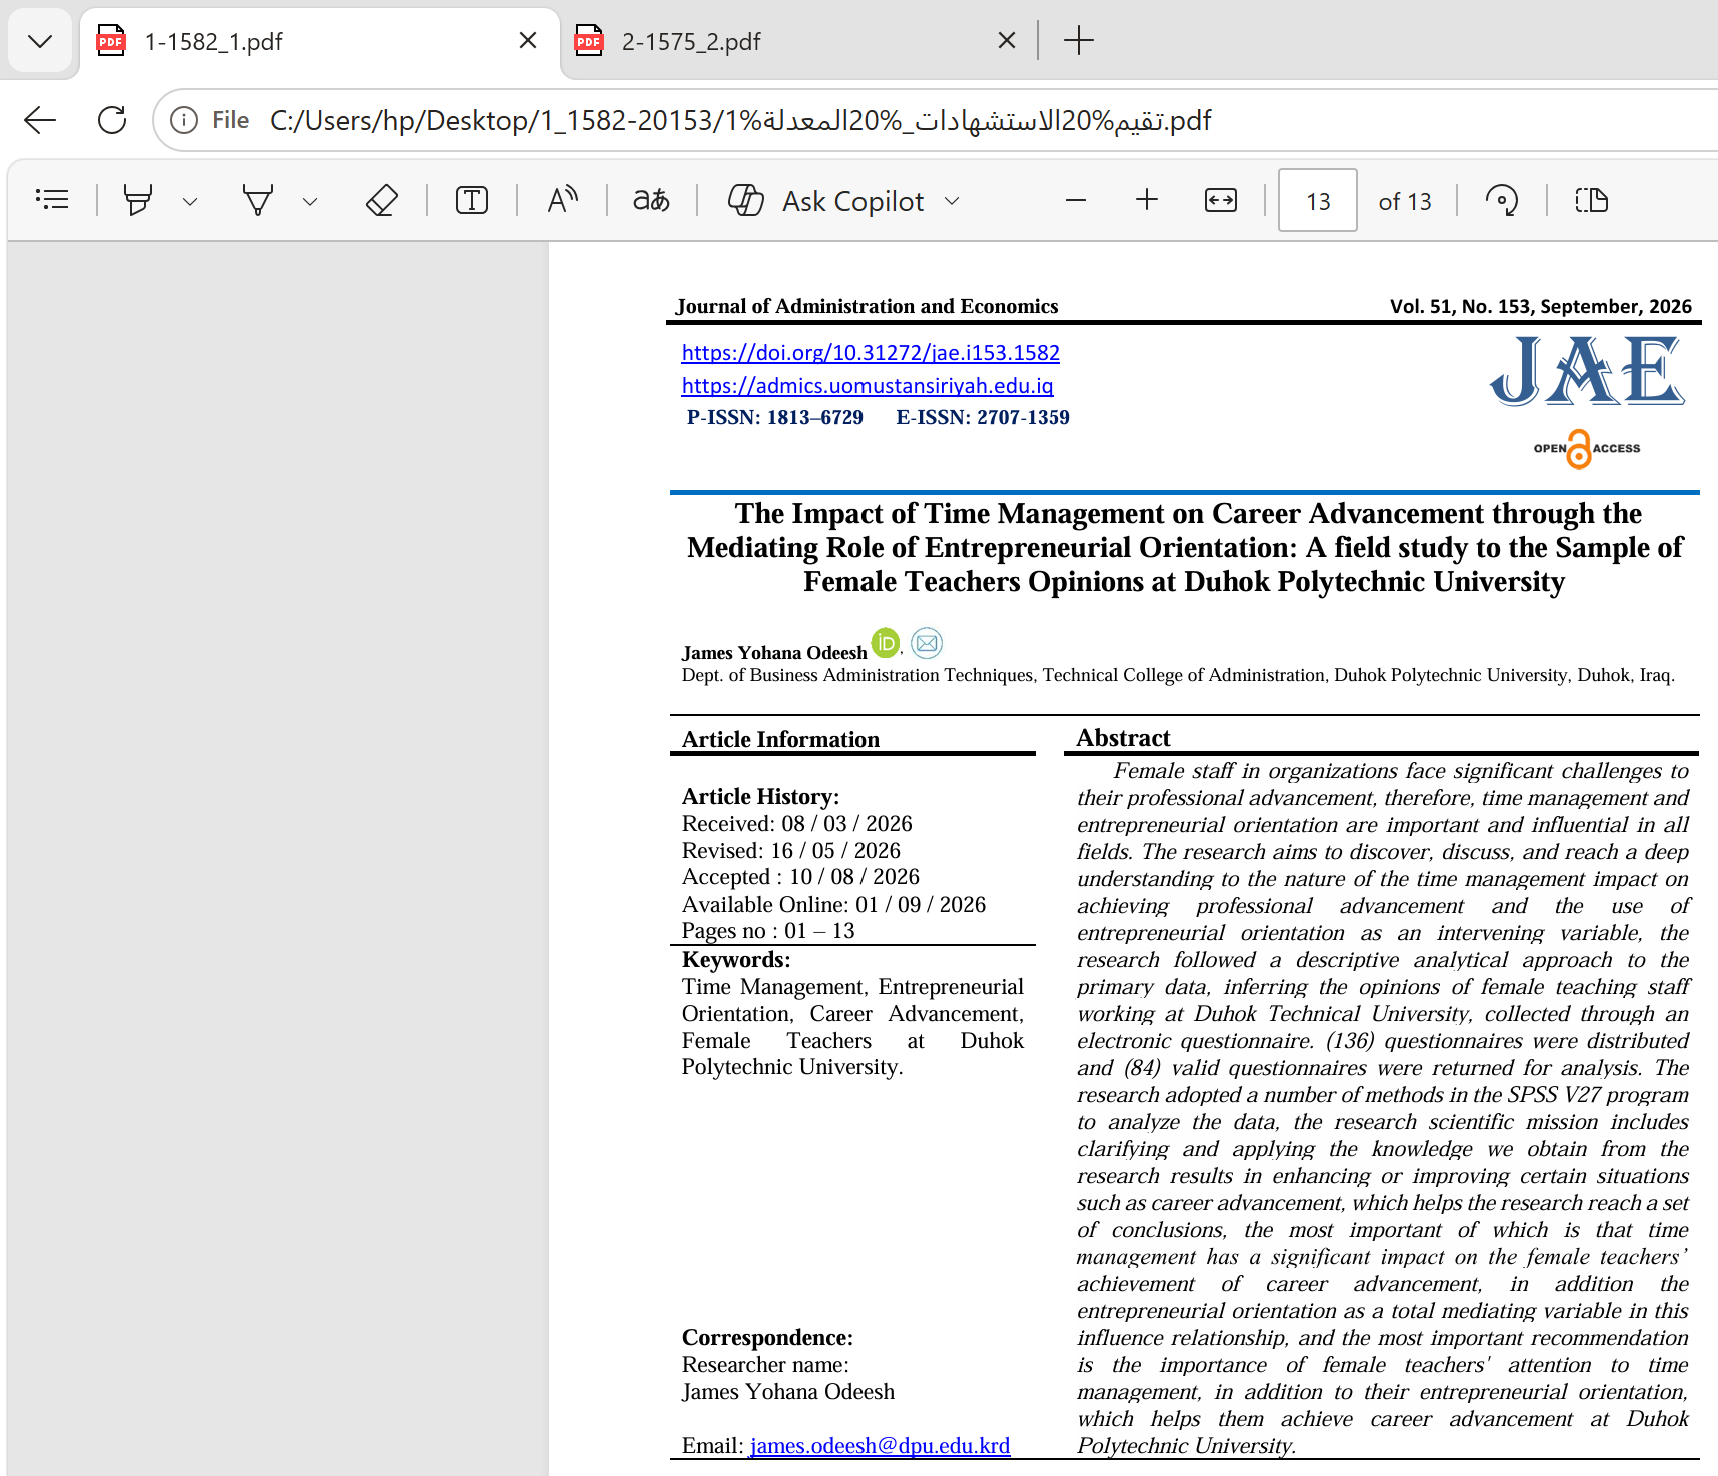Toggle fit to width view

coord(1221,200)
